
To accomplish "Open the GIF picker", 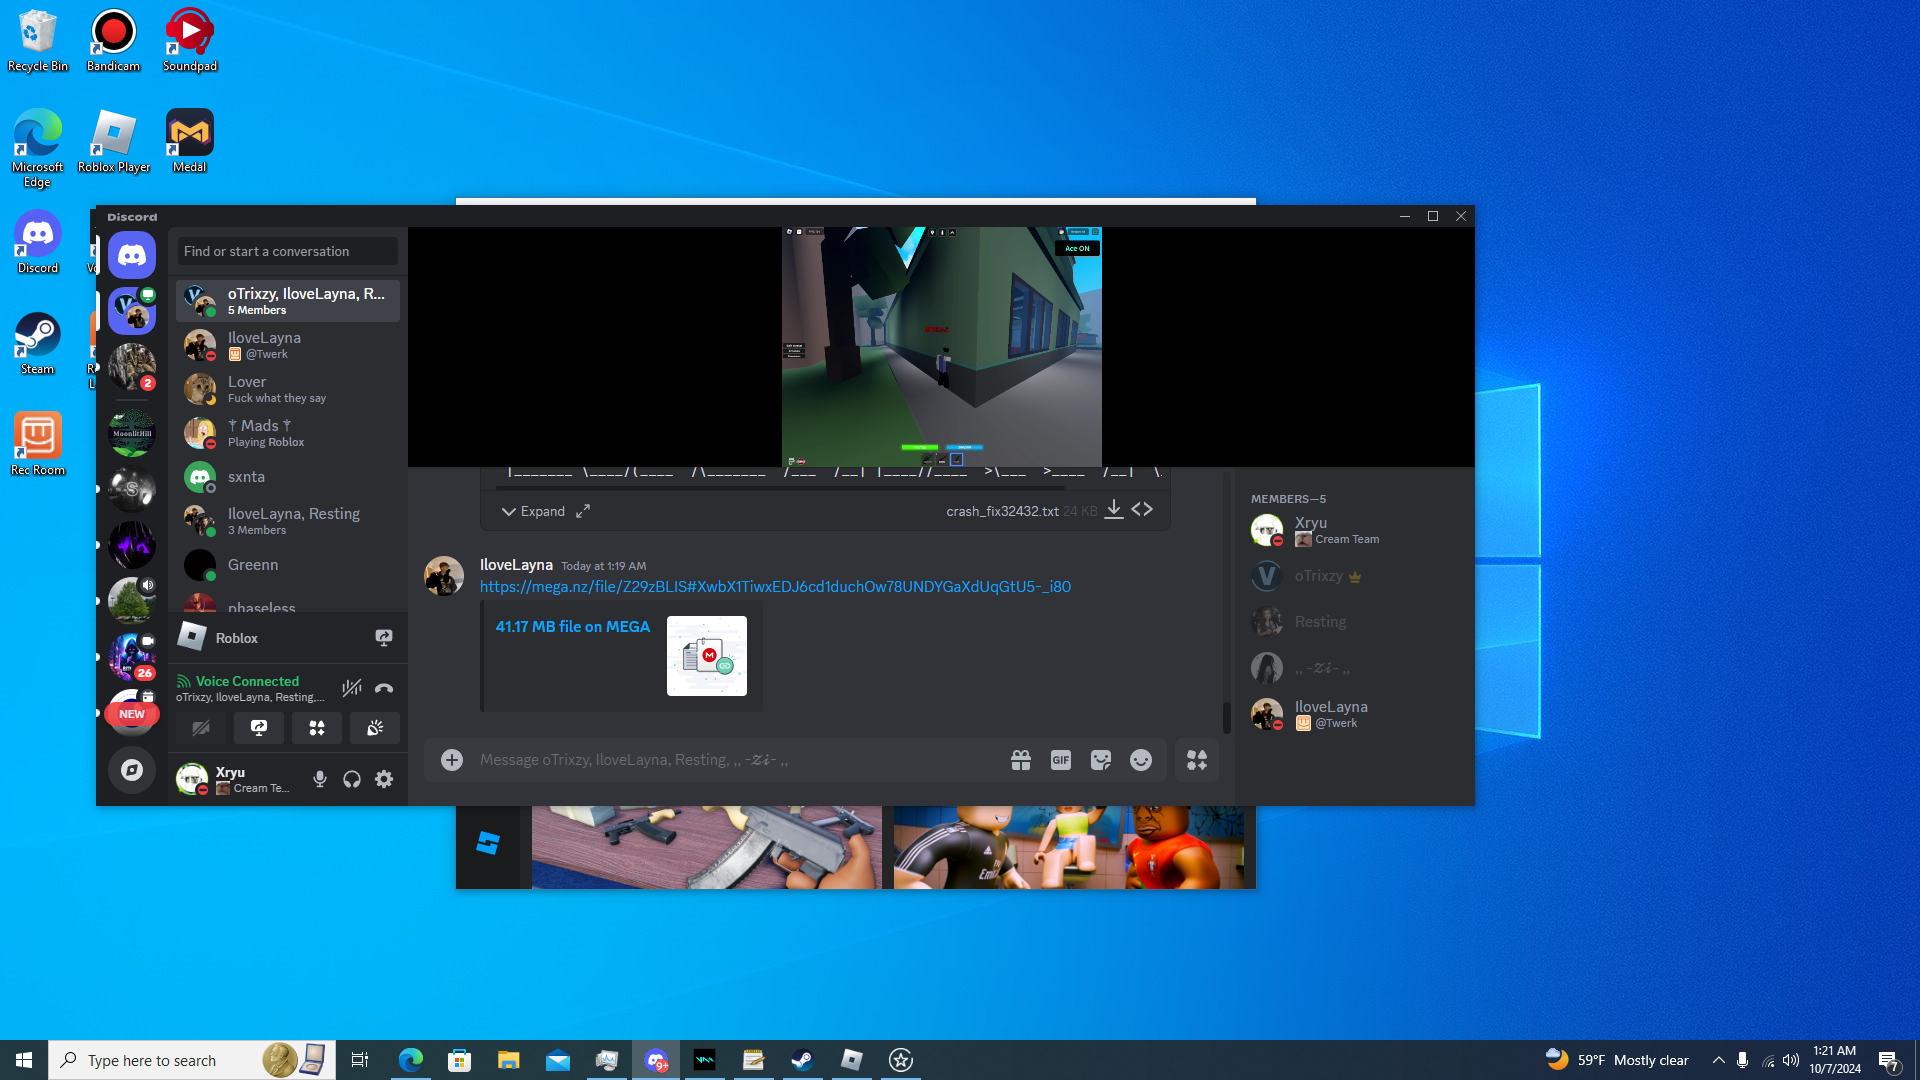I will pyautogui.click(x=1060, y=760).
